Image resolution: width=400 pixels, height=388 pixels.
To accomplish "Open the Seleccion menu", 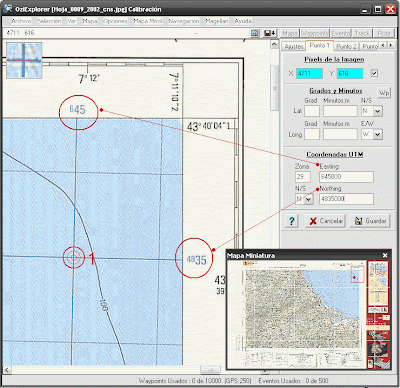I will point(49,21).
